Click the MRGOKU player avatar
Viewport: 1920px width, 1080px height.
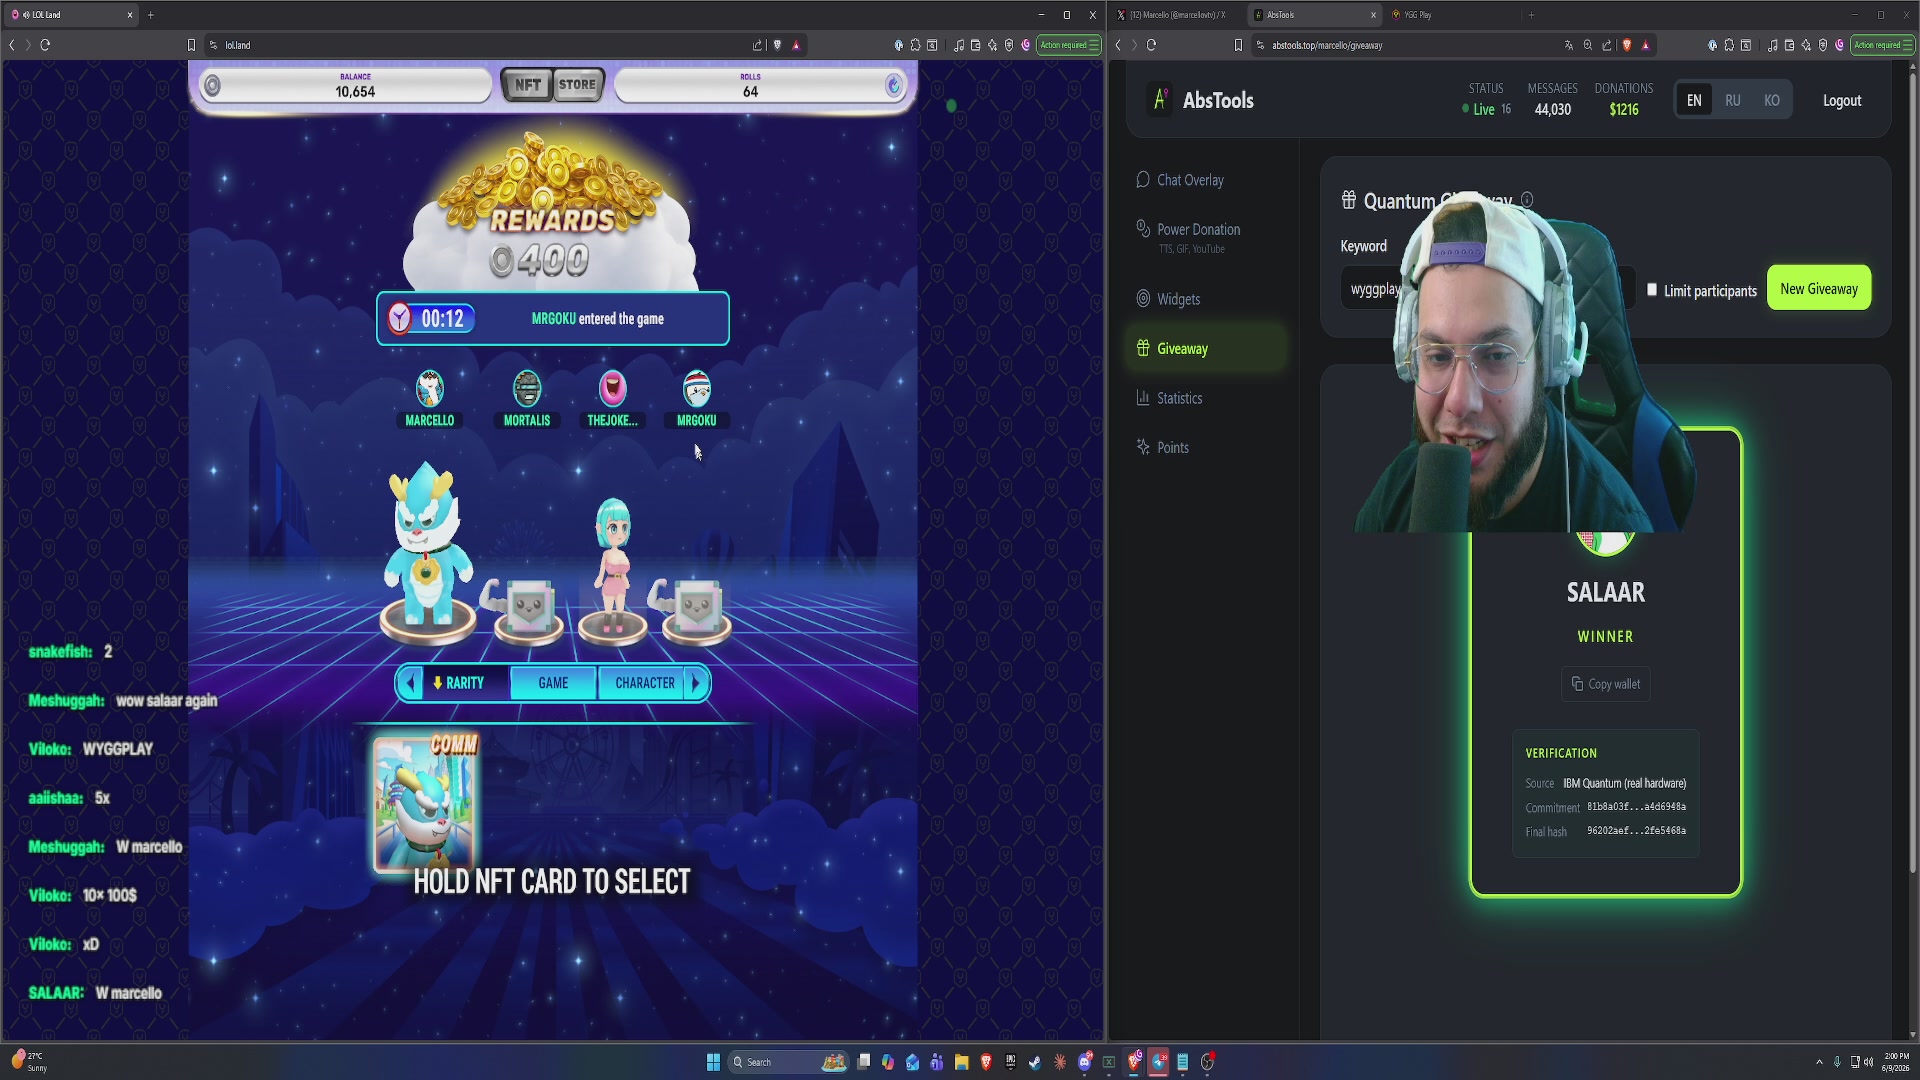tap(696, 389)
